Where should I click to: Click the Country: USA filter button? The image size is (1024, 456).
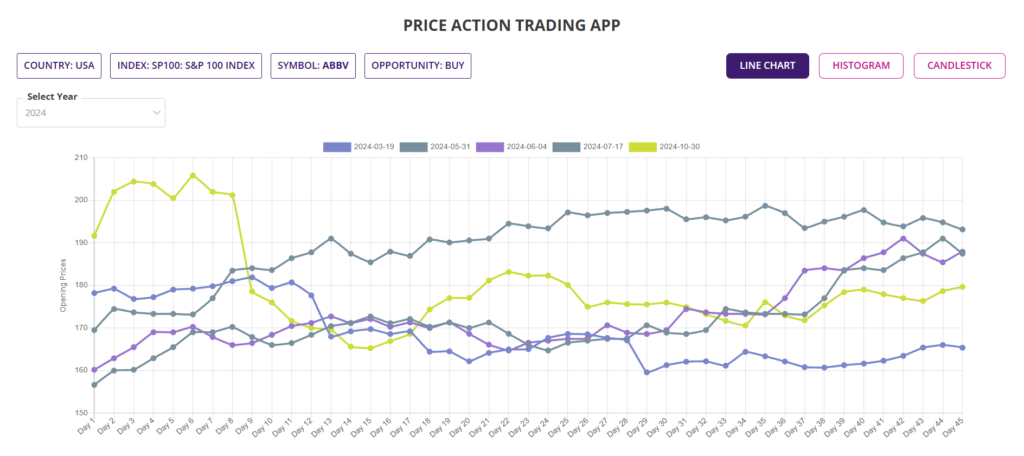(x=59, y=66)
